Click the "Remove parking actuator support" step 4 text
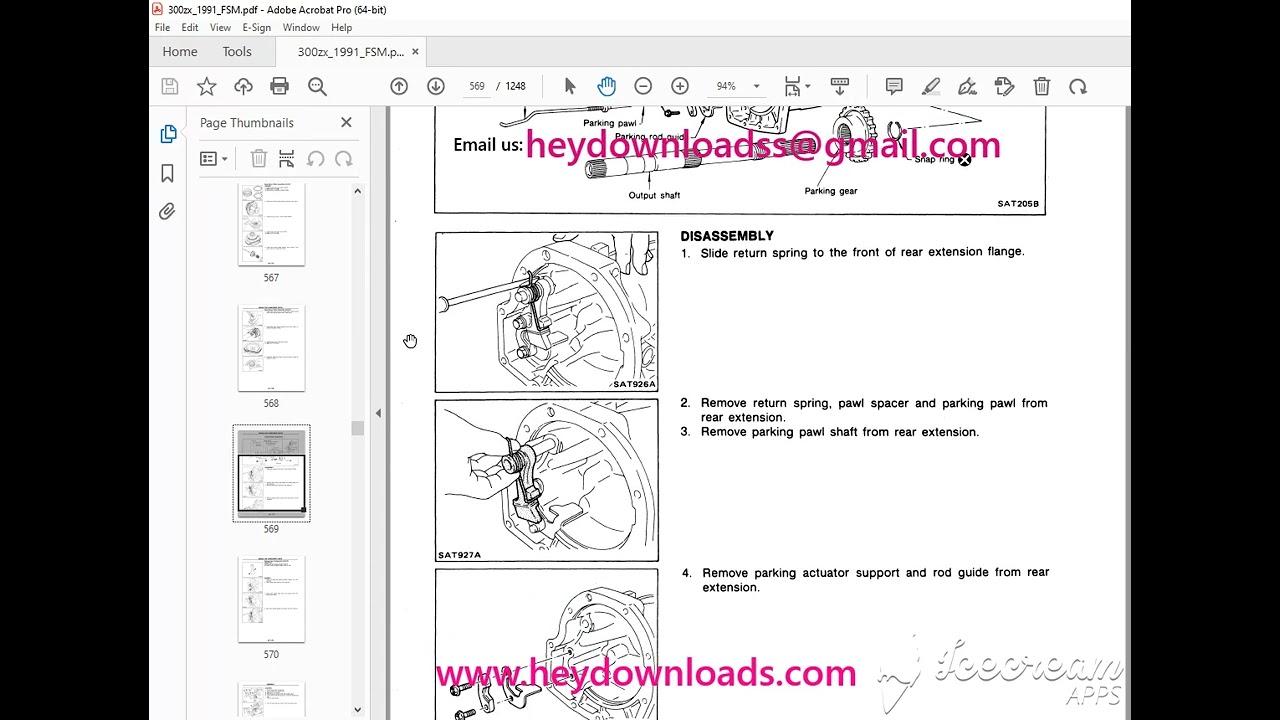This screenshot has width=1280, height=720. coord(875,580)
